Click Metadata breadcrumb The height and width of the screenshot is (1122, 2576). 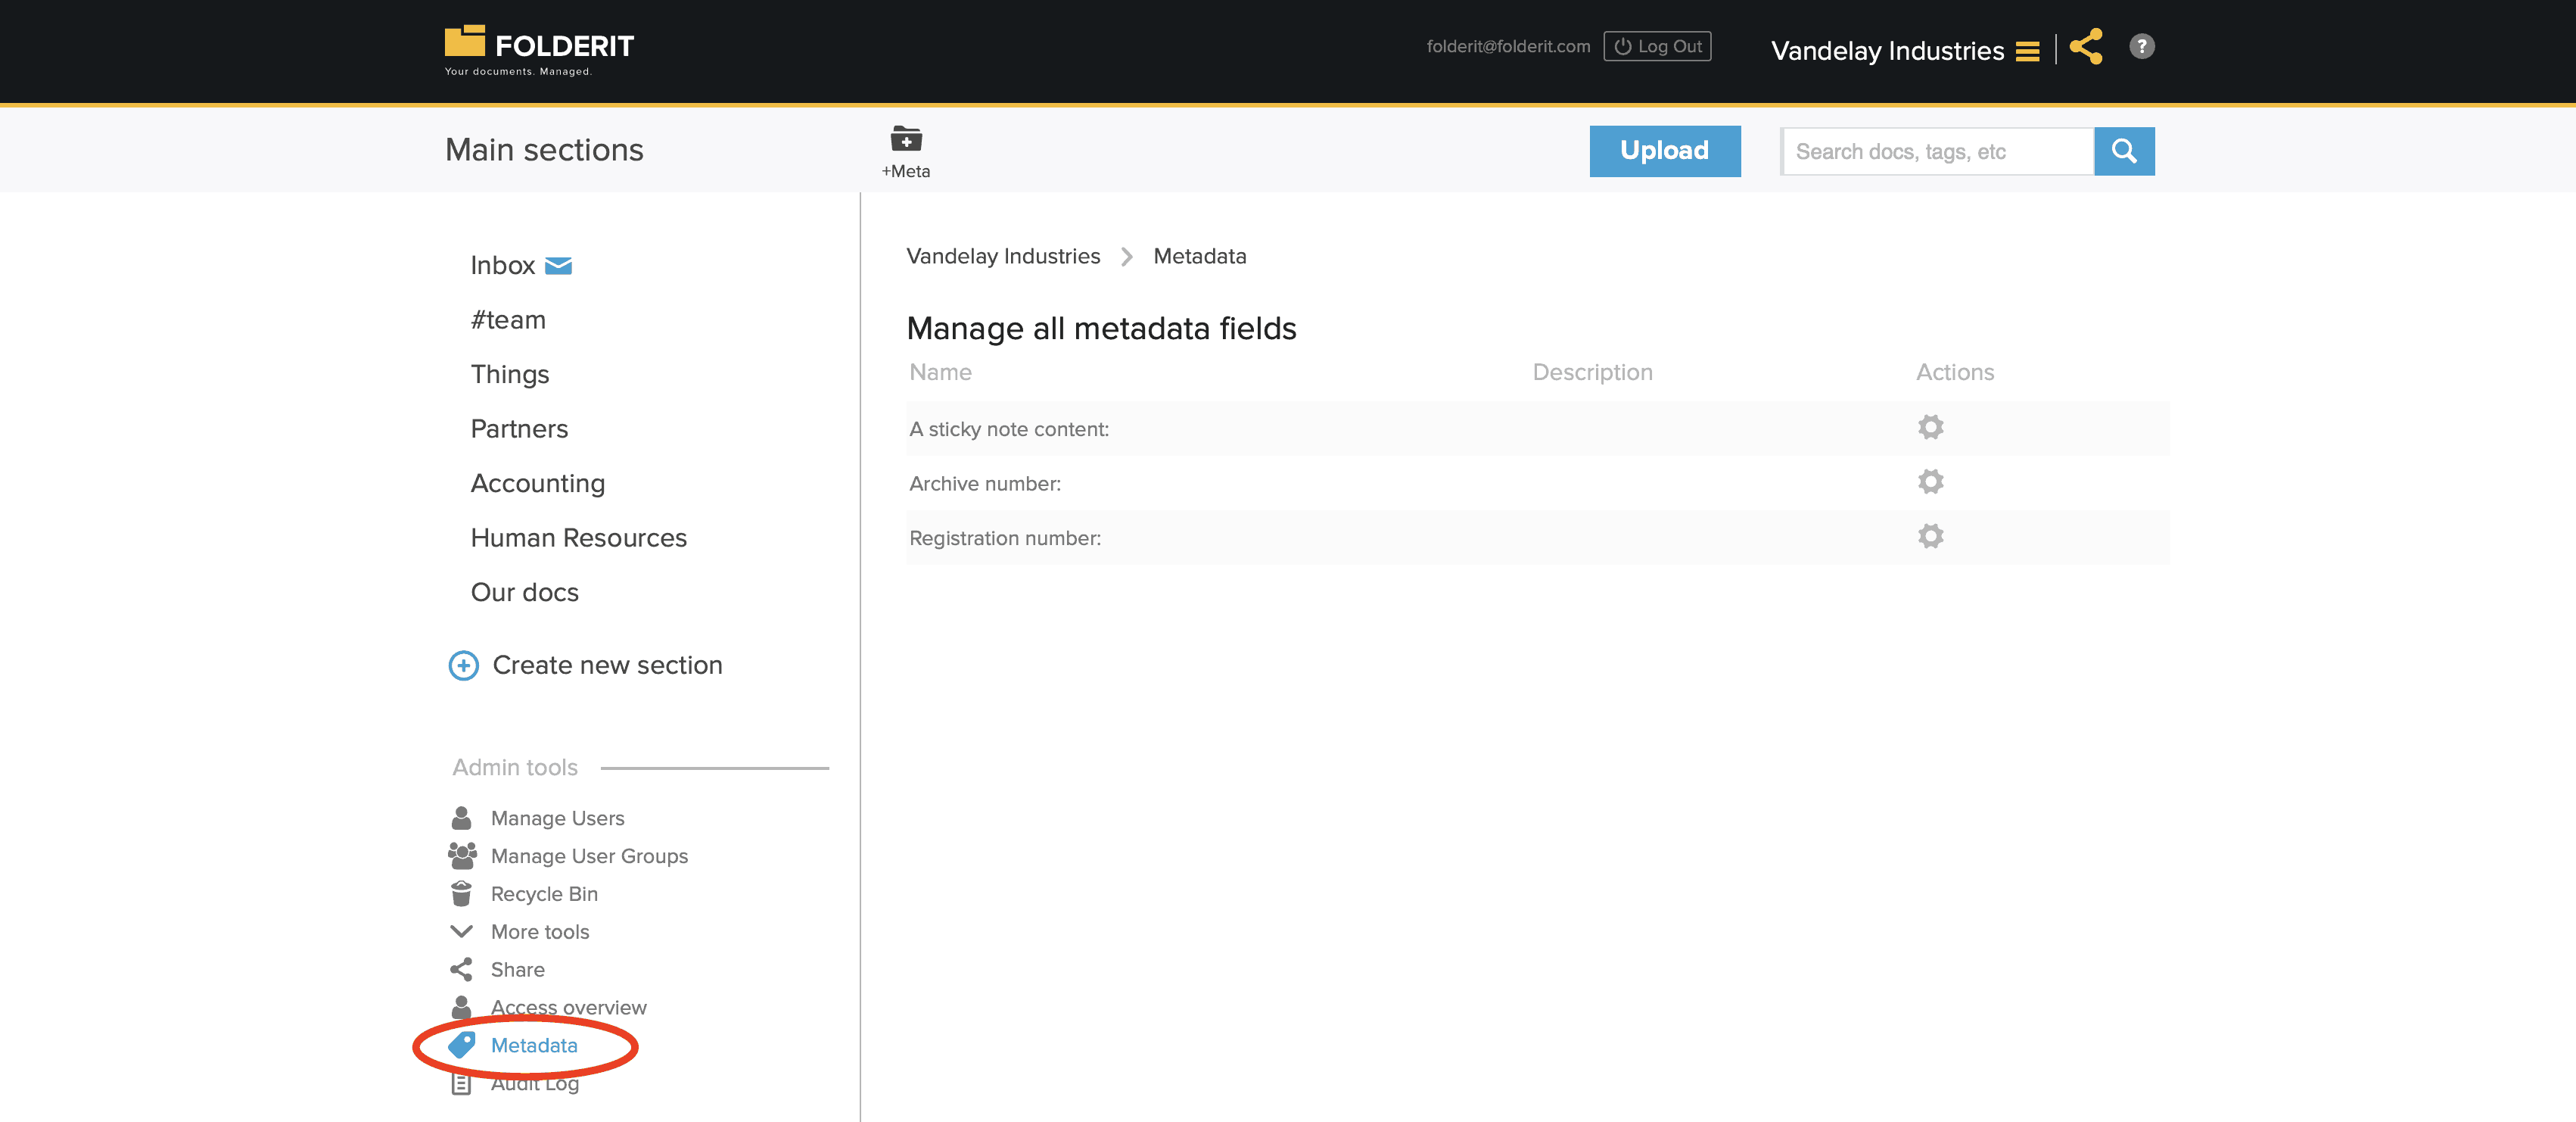(x=1200, y=256)
